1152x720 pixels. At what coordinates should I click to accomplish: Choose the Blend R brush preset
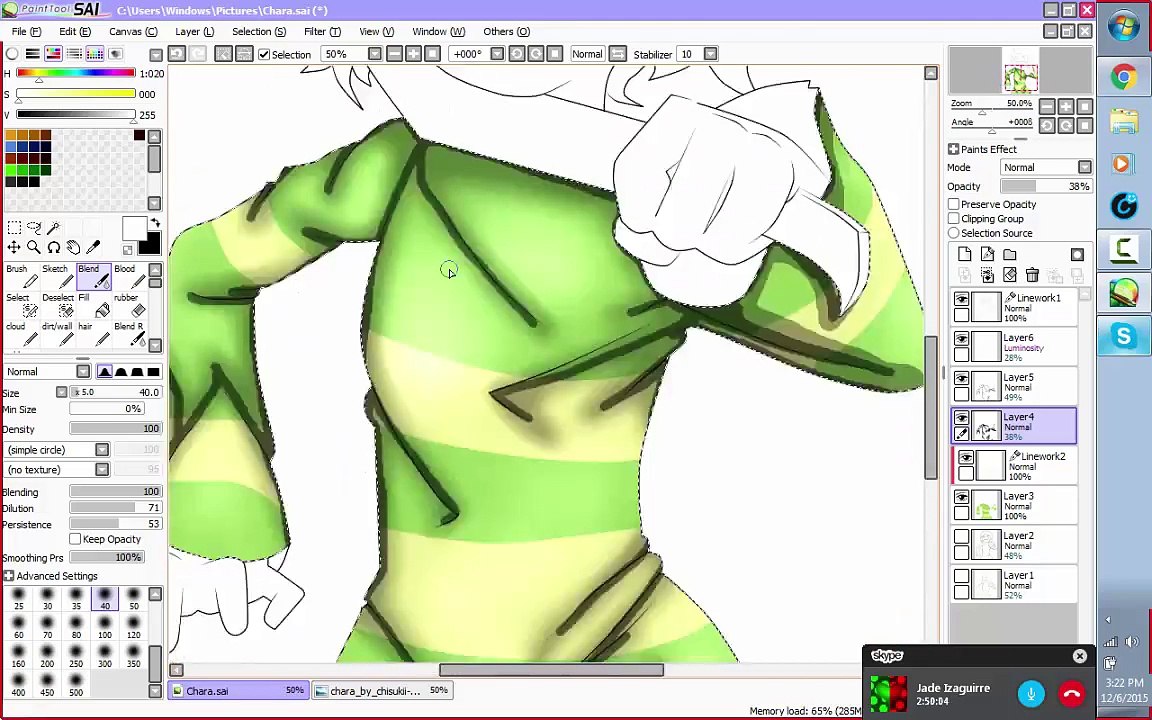coord(130,334)
